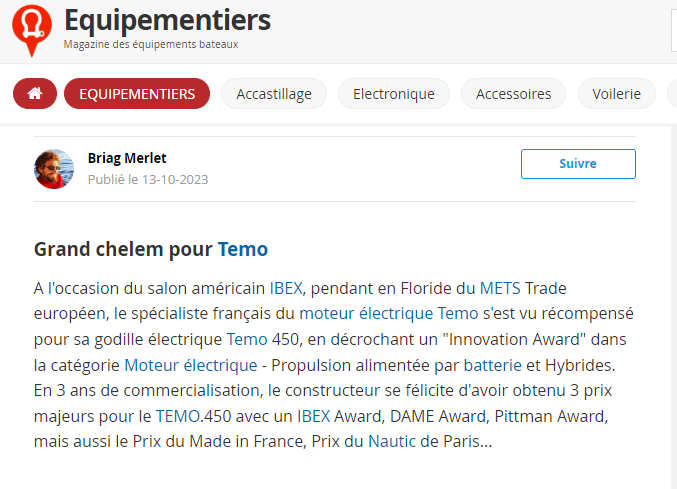Click the page's vertical scrollbar
677x489 pixels.
(673, 300)
